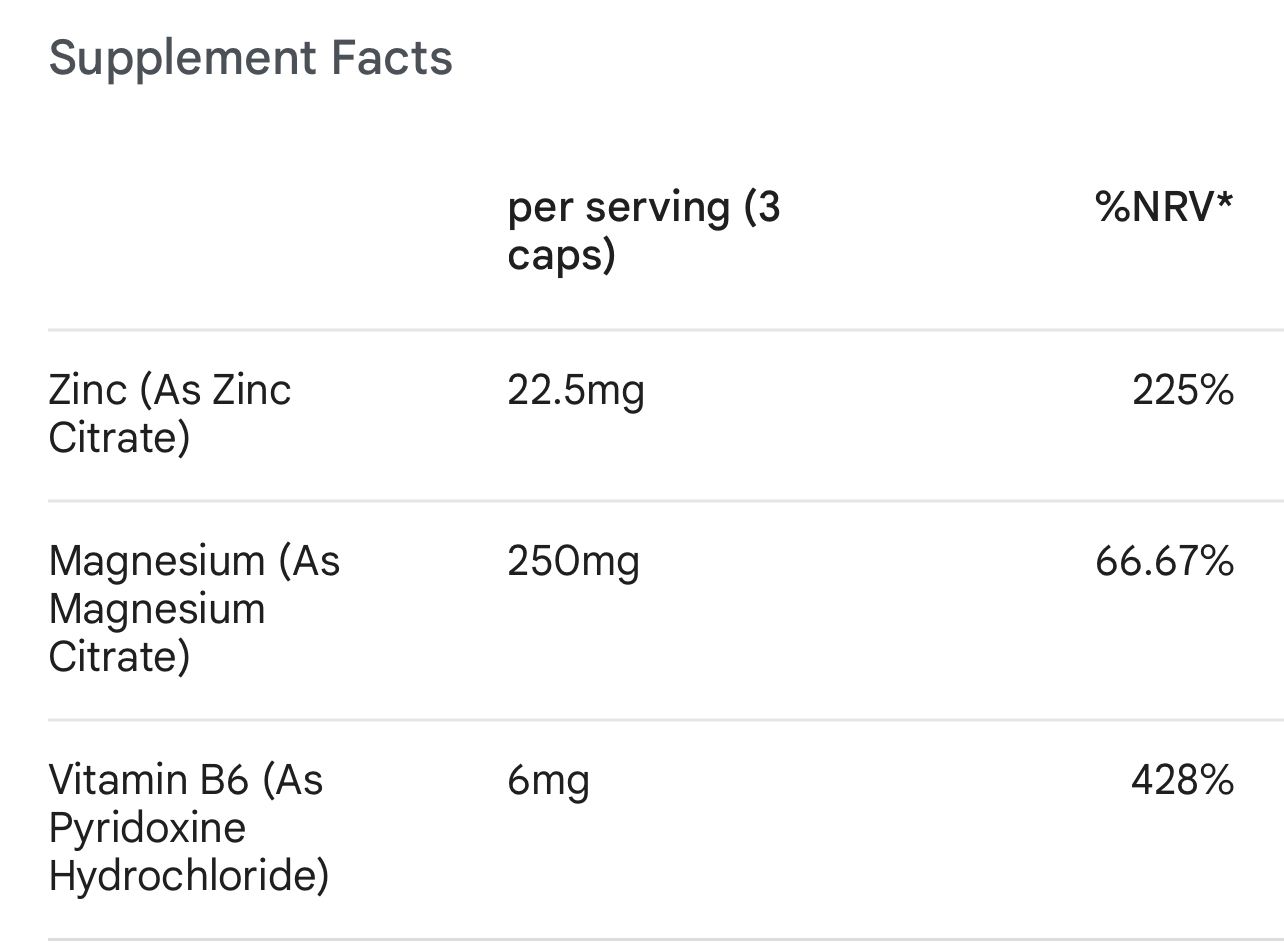
Task: Select the 250mg magnesium amount
Action: tap(573, 561)
